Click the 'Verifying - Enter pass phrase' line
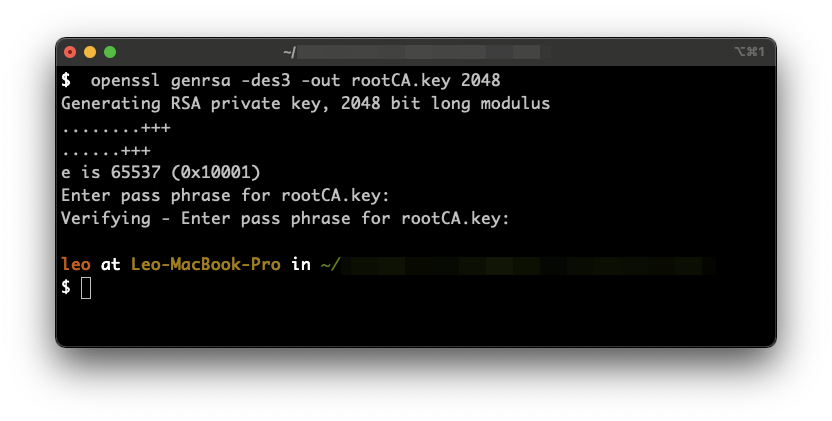The width and height of the screenshot is (832, 421). 285,219
